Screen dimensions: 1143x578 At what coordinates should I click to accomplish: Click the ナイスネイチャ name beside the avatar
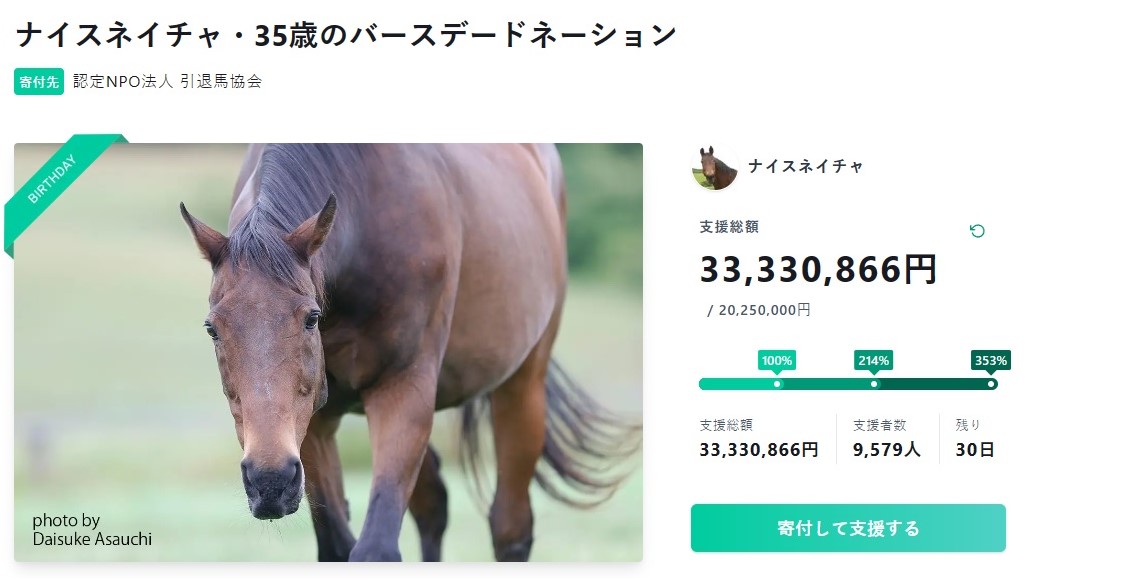click(x=806, y=167)
